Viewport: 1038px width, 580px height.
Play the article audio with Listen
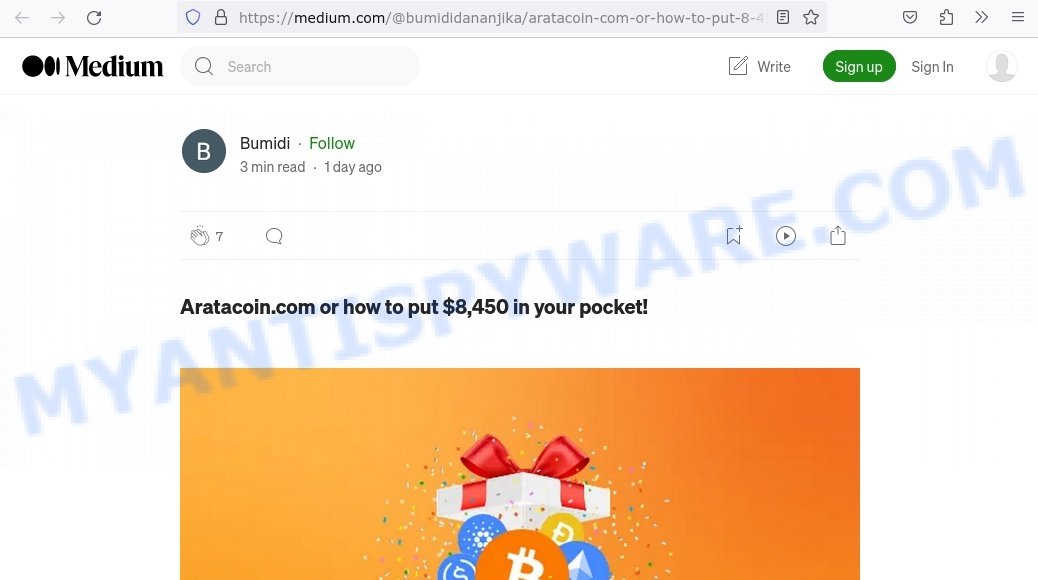coord(786,236)
